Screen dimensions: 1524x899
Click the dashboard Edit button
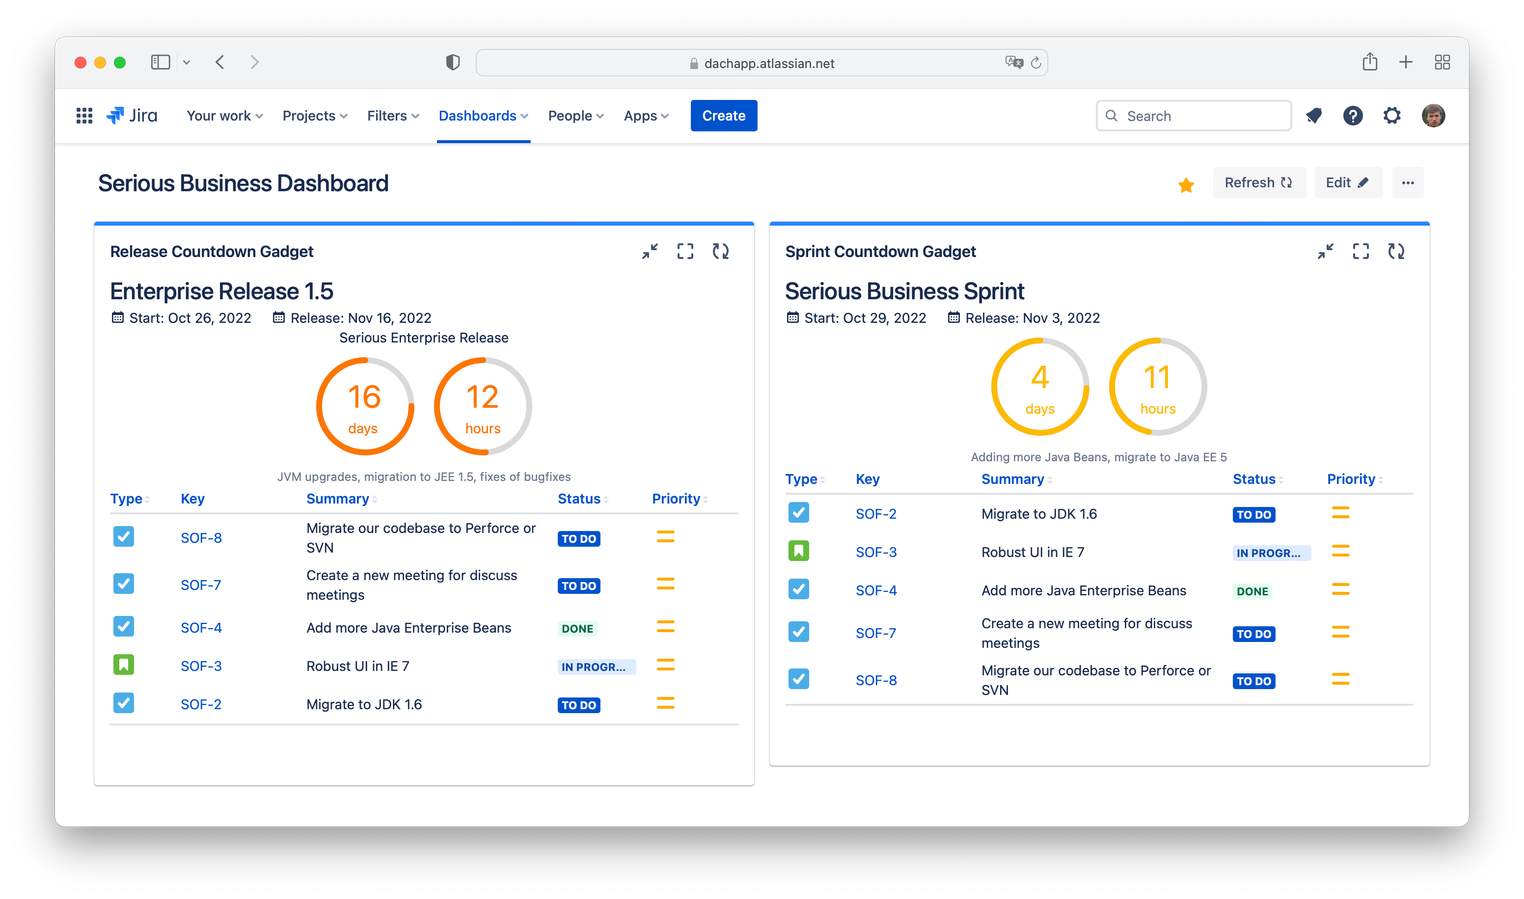point(1347,183)
